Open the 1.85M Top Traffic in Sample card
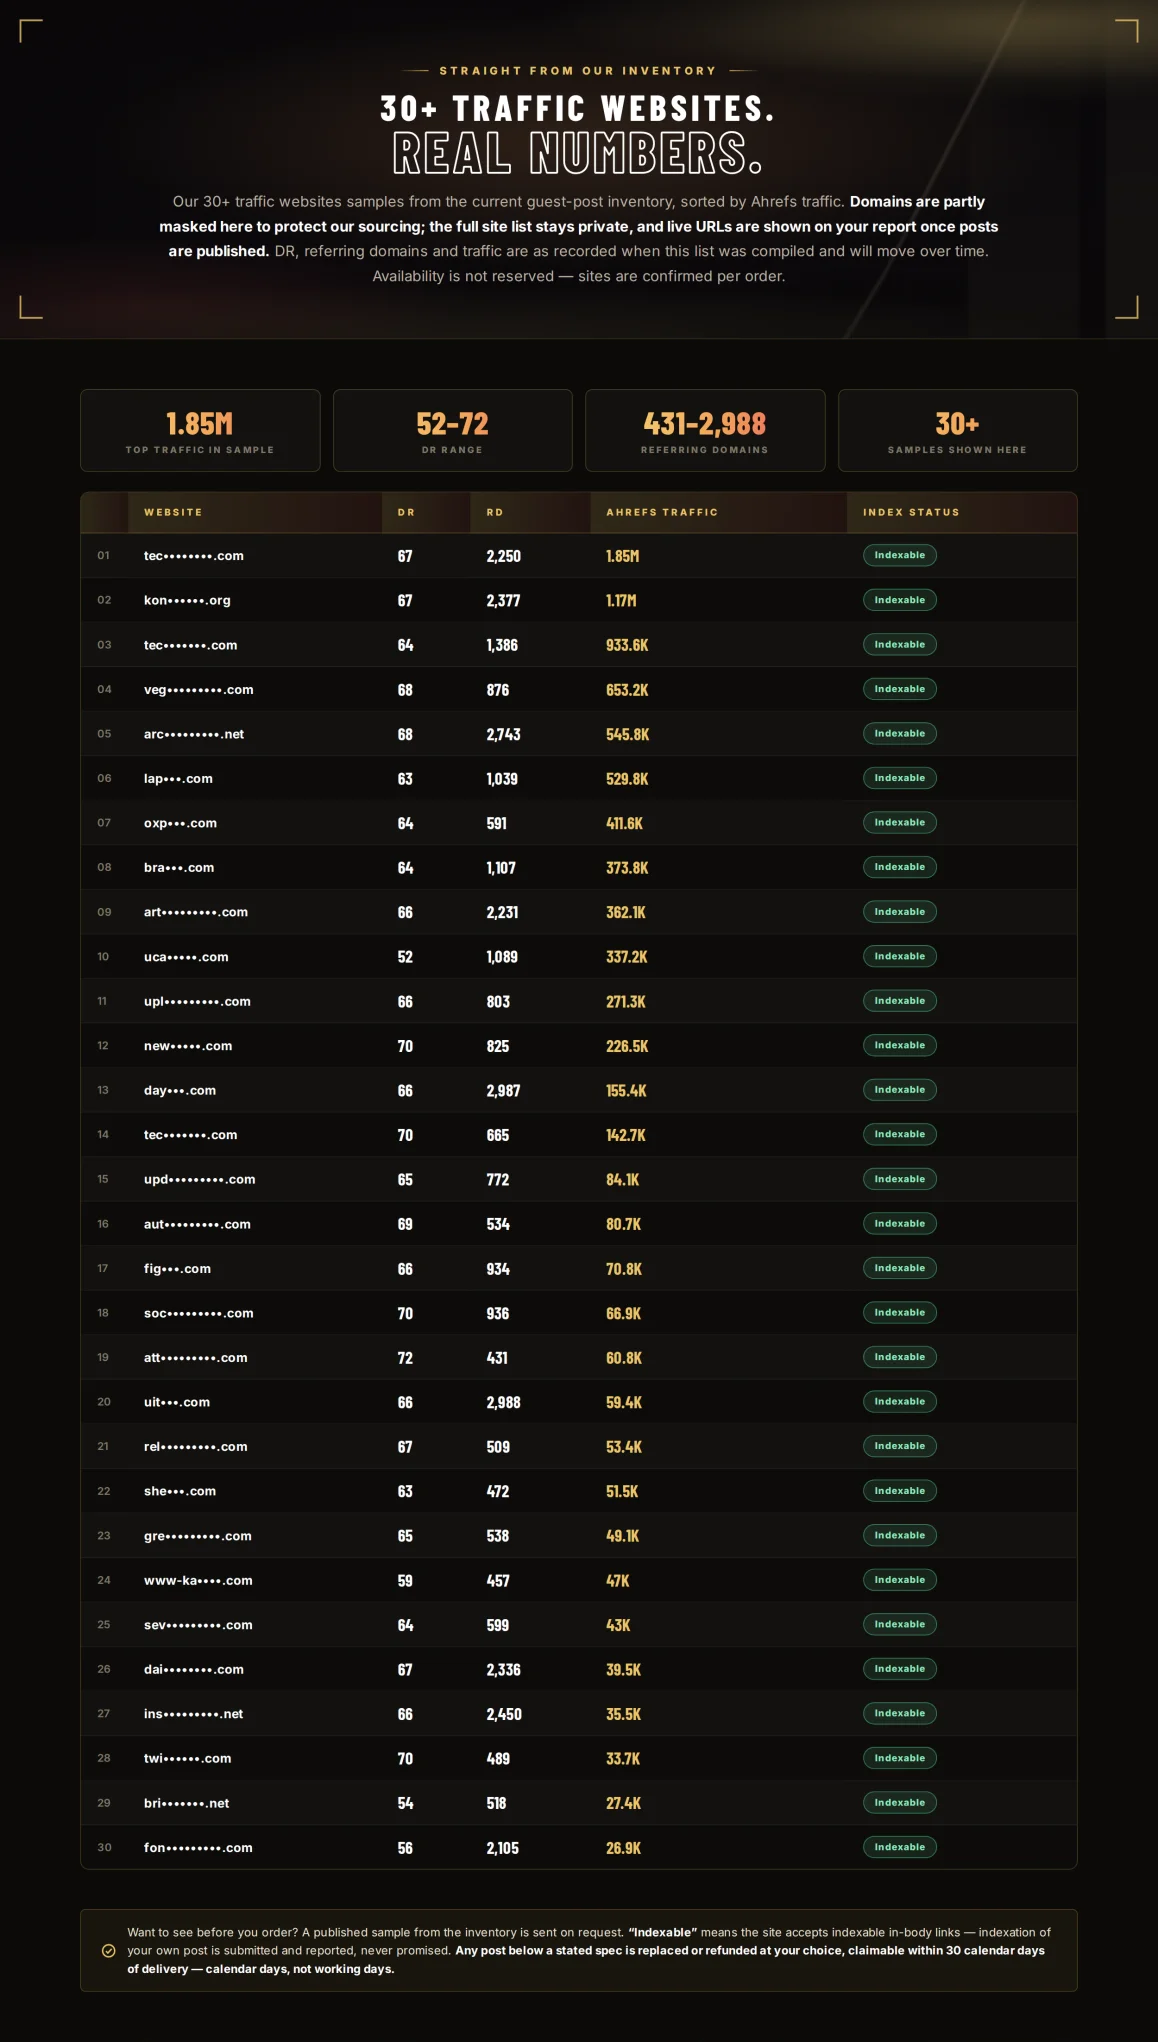This screenshot has height=2042, width=1158. point(200,430)
